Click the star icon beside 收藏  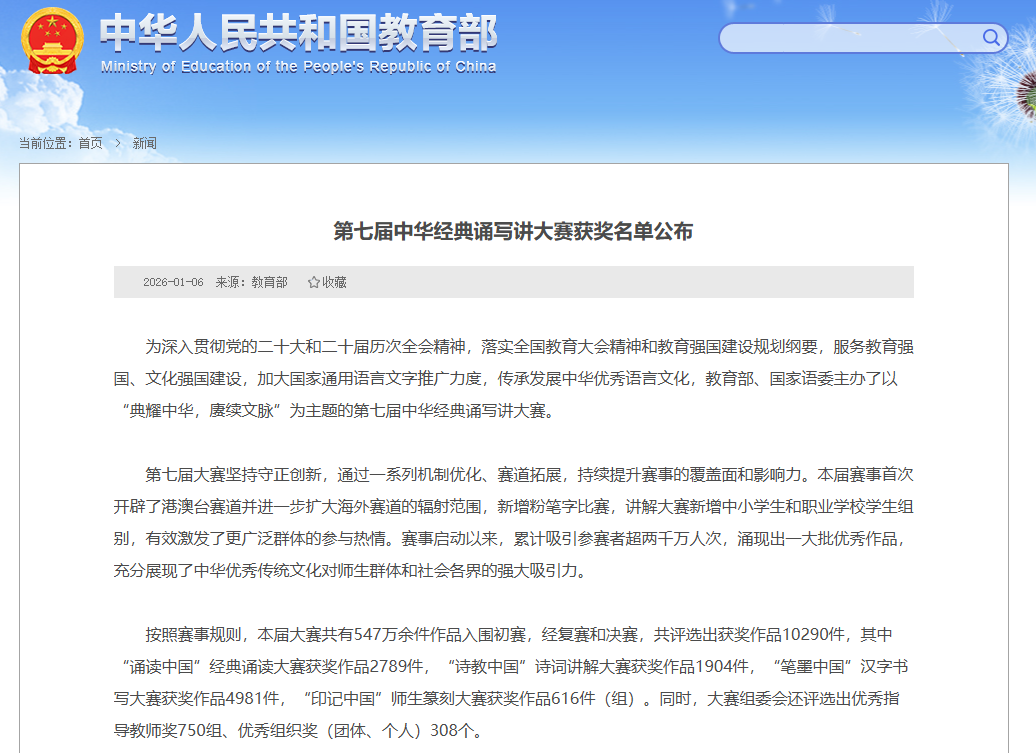313,282
